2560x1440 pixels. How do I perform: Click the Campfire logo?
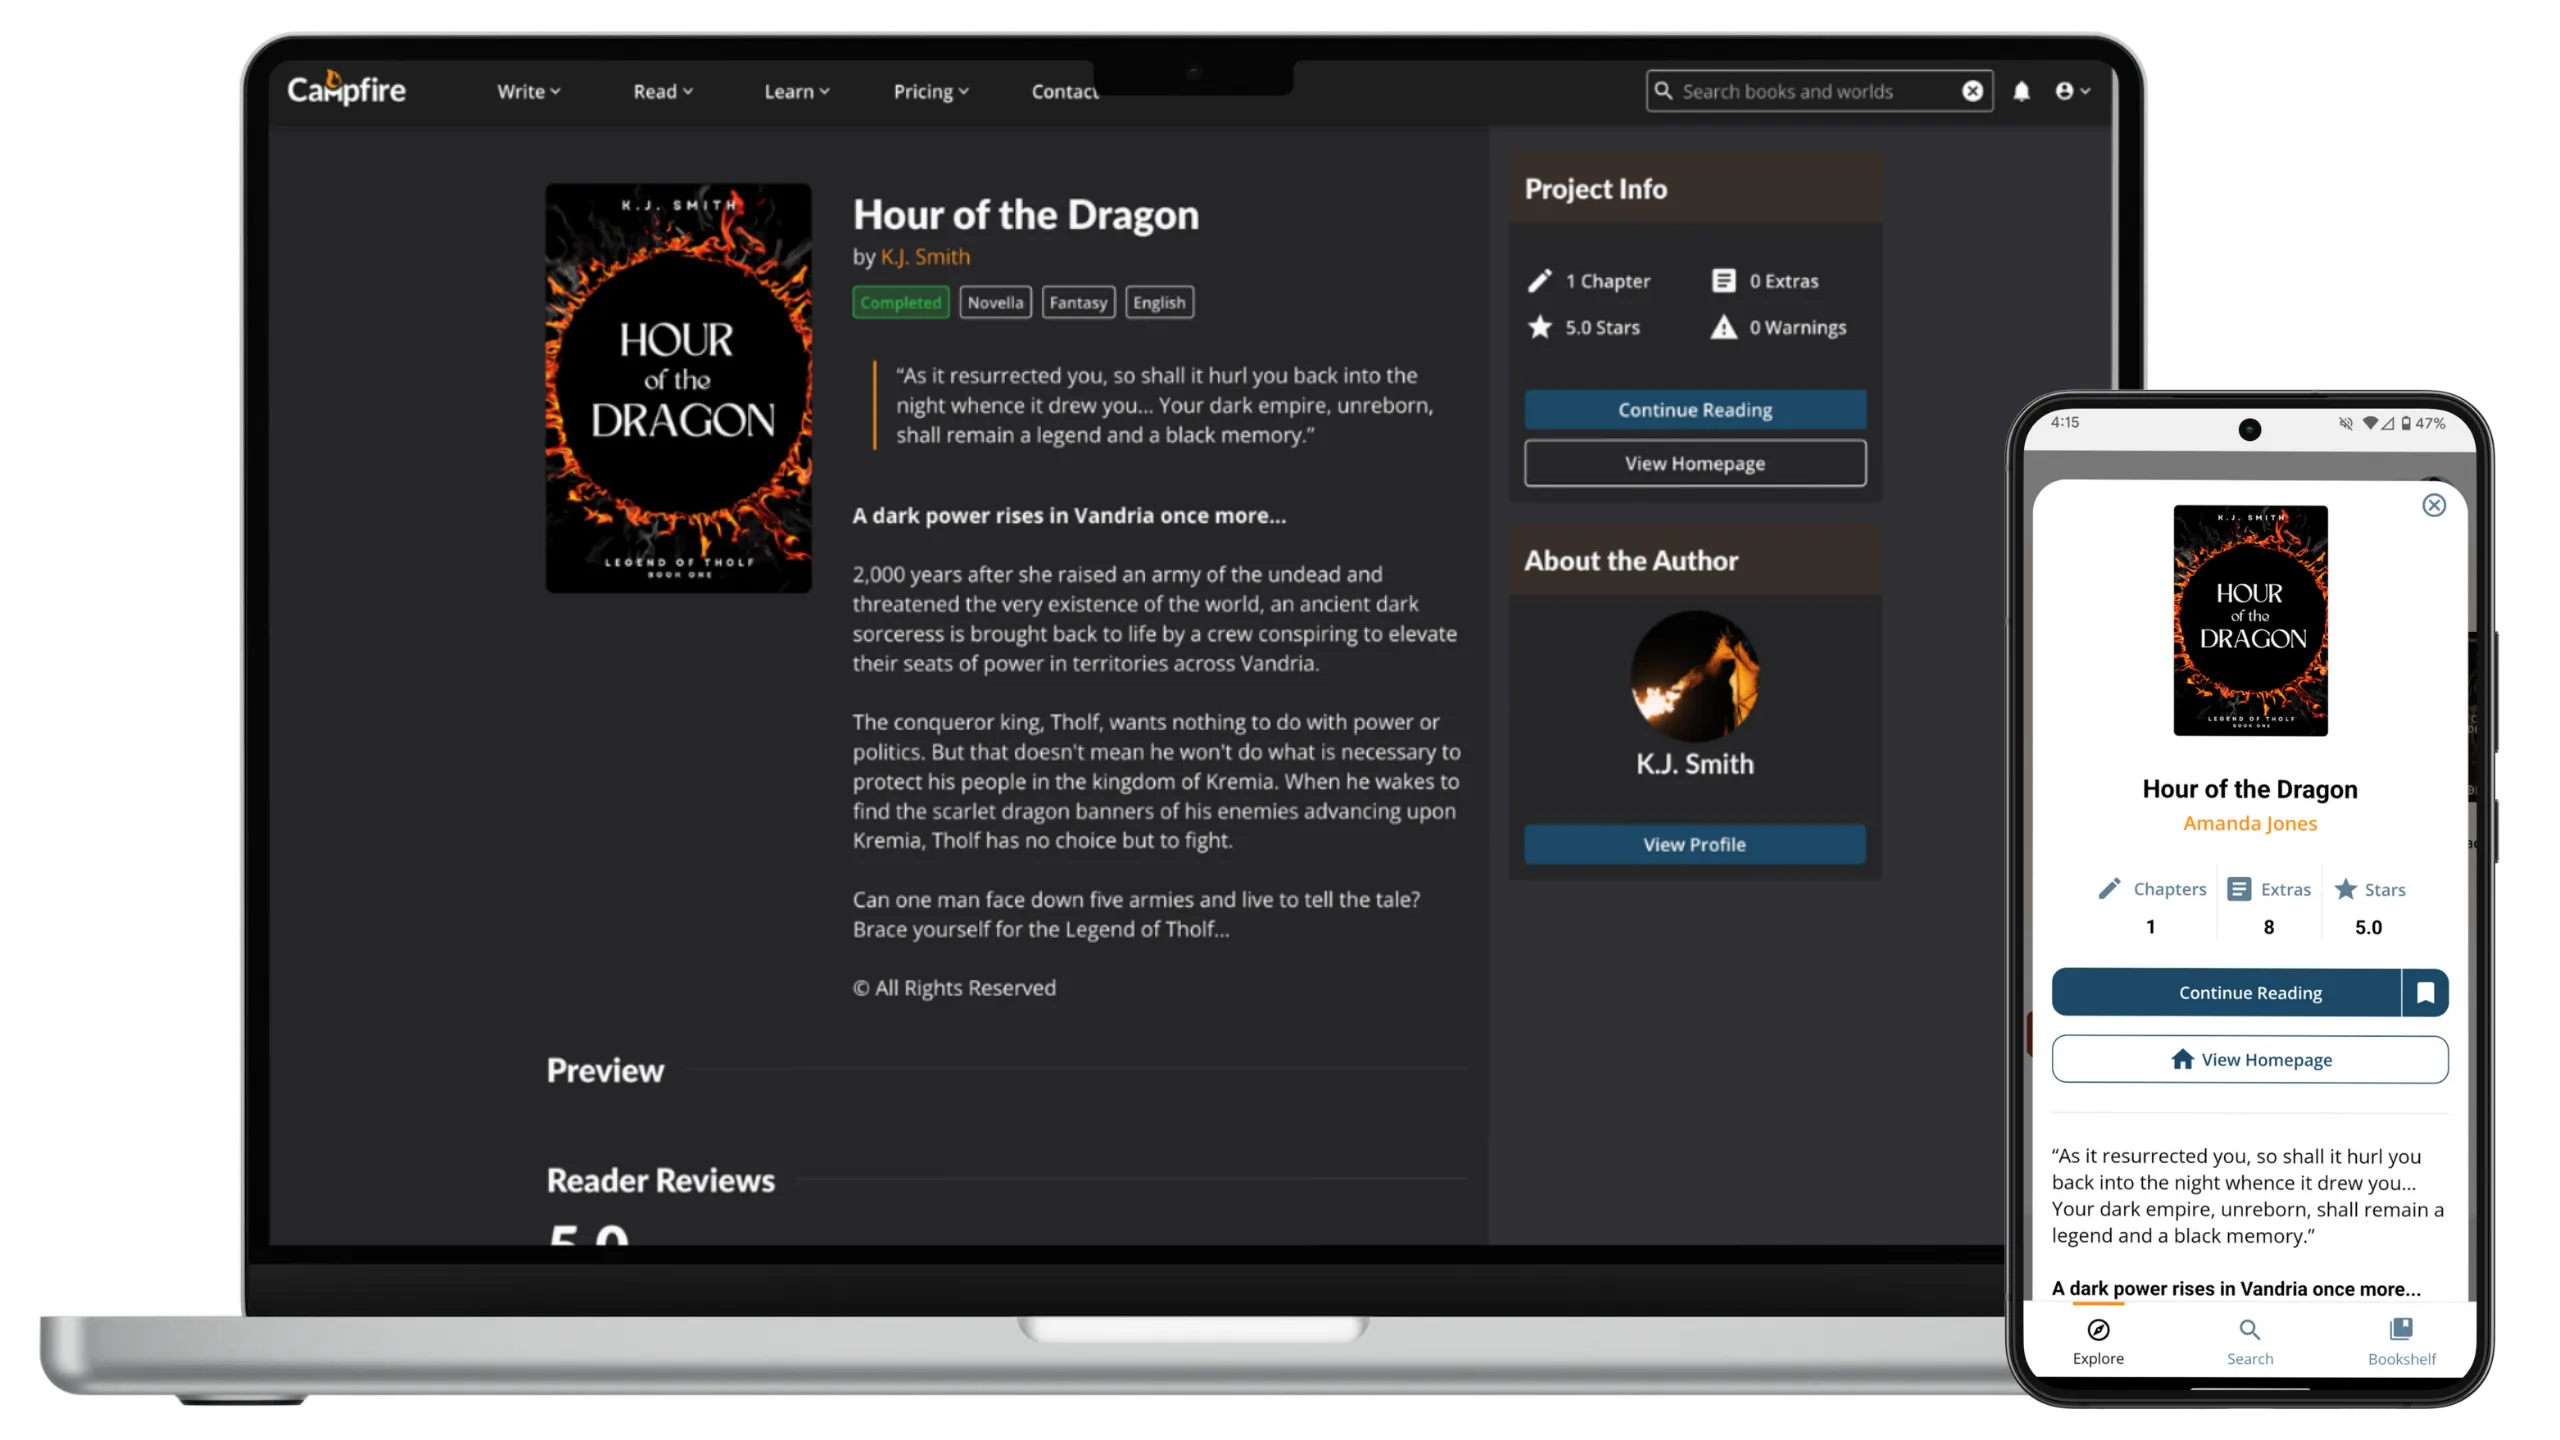(x=346, y=90)
